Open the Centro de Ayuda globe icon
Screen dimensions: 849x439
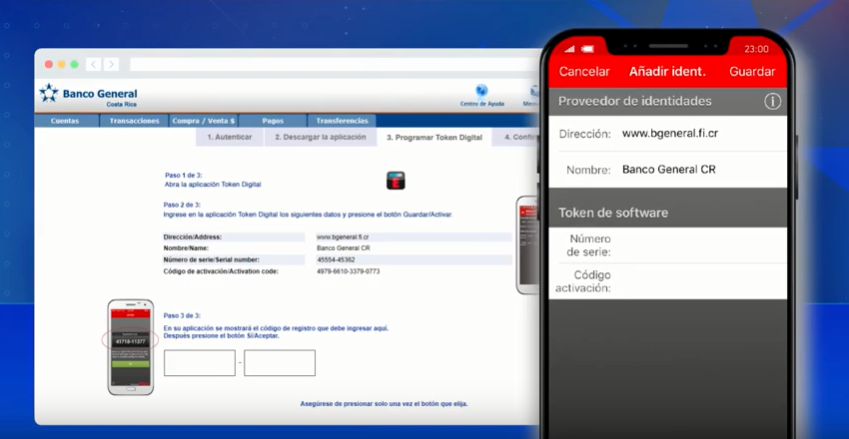tap(481, 91)
